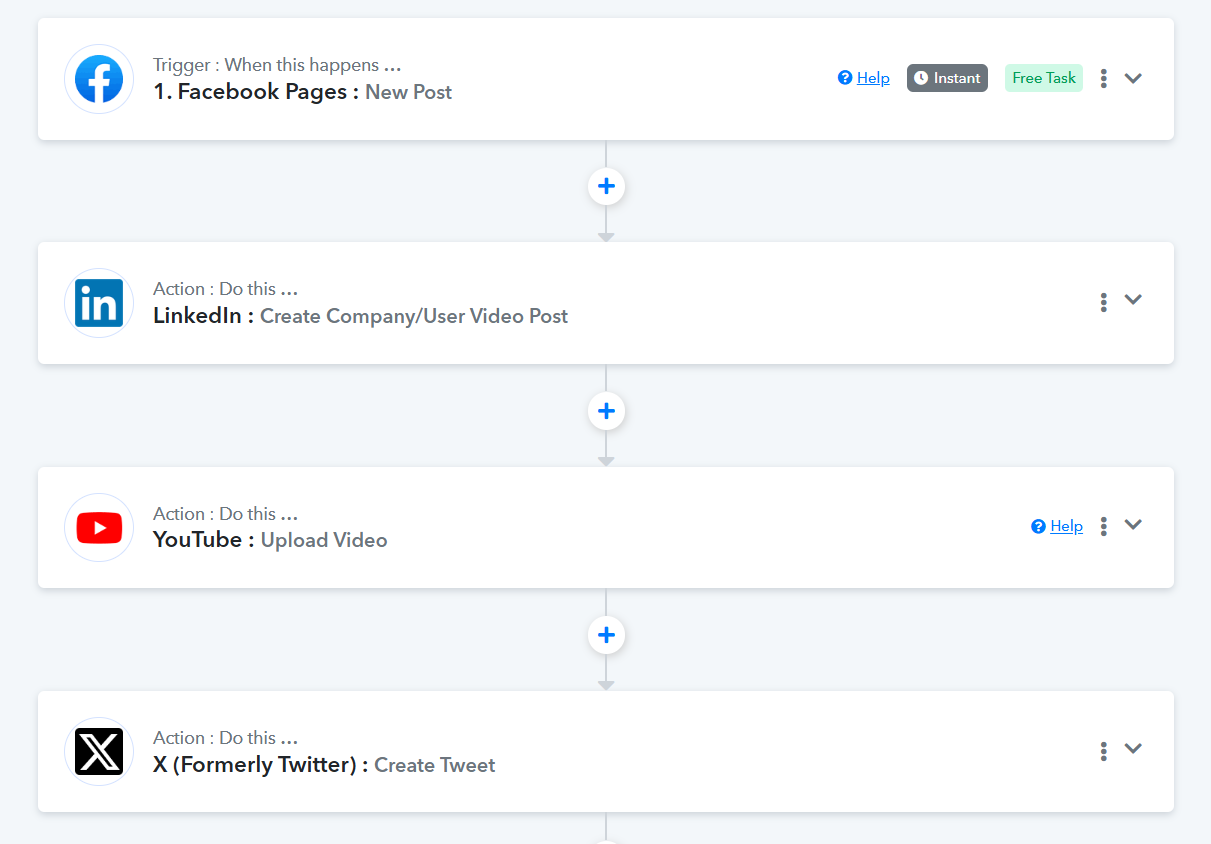1211x844 pixels.
Task: Click the LinkedIn app icon
Action: tap(99, 303)
